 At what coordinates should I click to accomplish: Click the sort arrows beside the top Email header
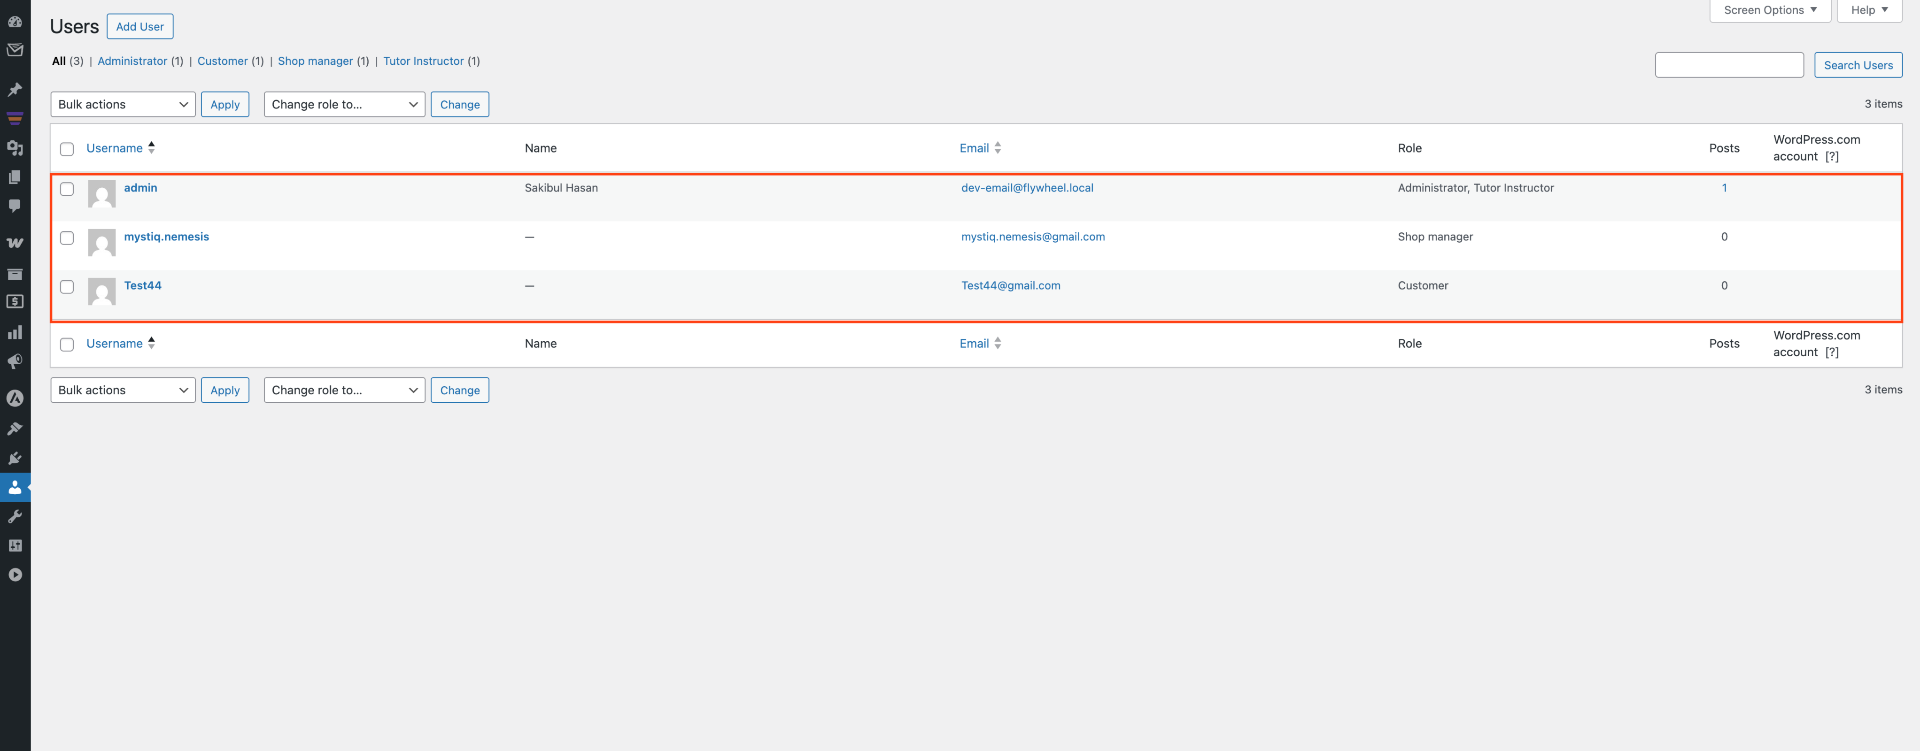click(x=998, y=148)
